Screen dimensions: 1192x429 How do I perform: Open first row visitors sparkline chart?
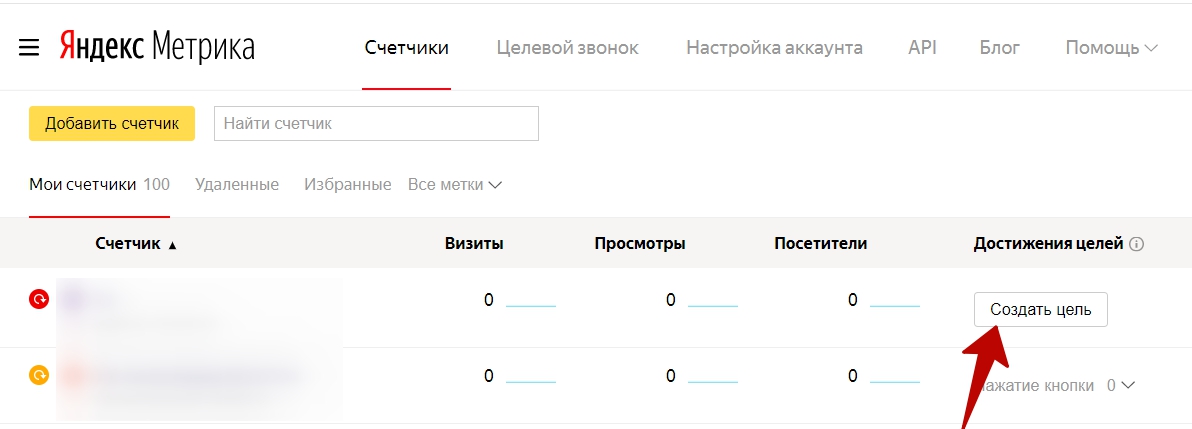[894, 302]
